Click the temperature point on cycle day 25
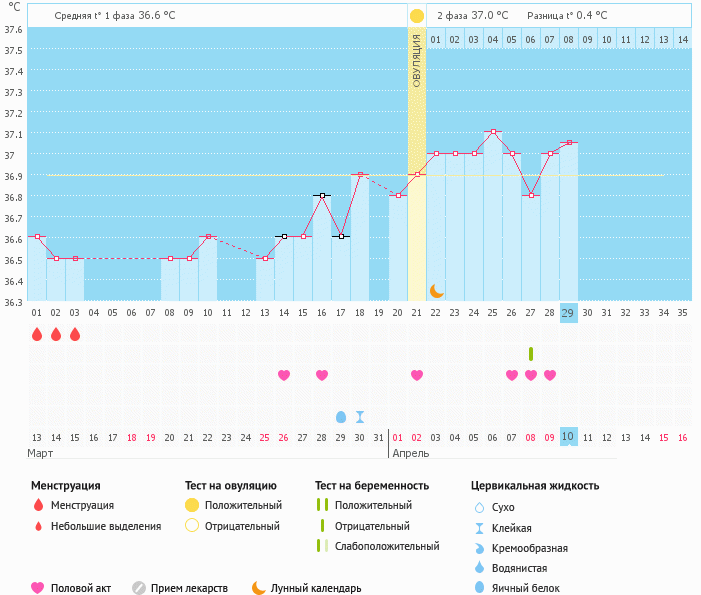Image resolution: width=701 pixels, height=595 pixels. [x=493, y=132]
